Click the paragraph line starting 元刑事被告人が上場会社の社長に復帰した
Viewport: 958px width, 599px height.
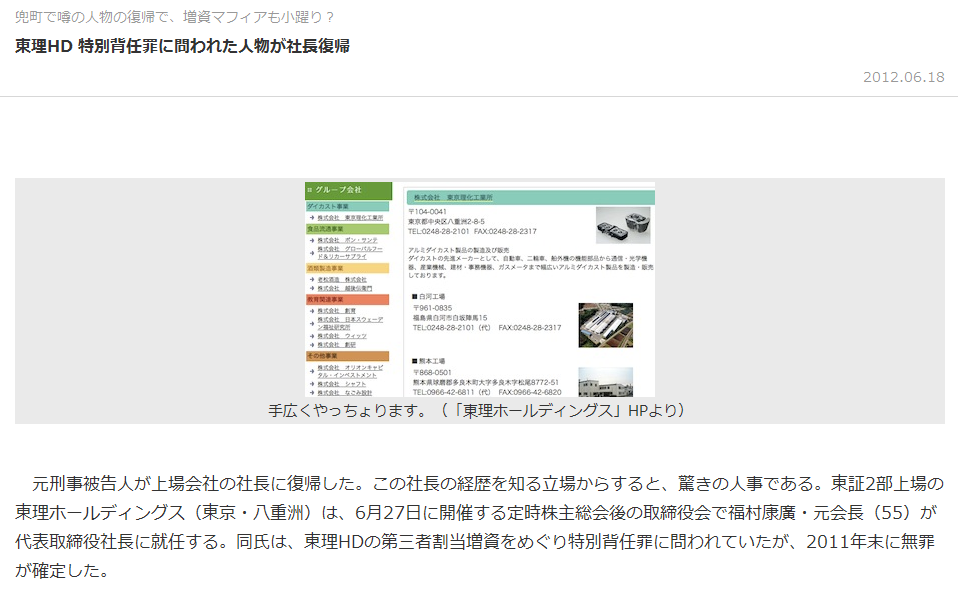click(488, 484)
